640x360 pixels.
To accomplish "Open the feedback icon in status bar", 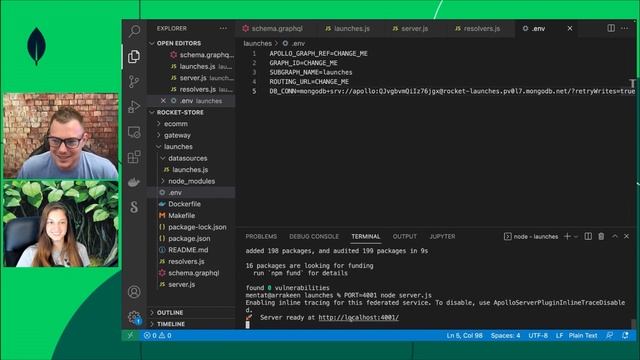I will (610, 335).
